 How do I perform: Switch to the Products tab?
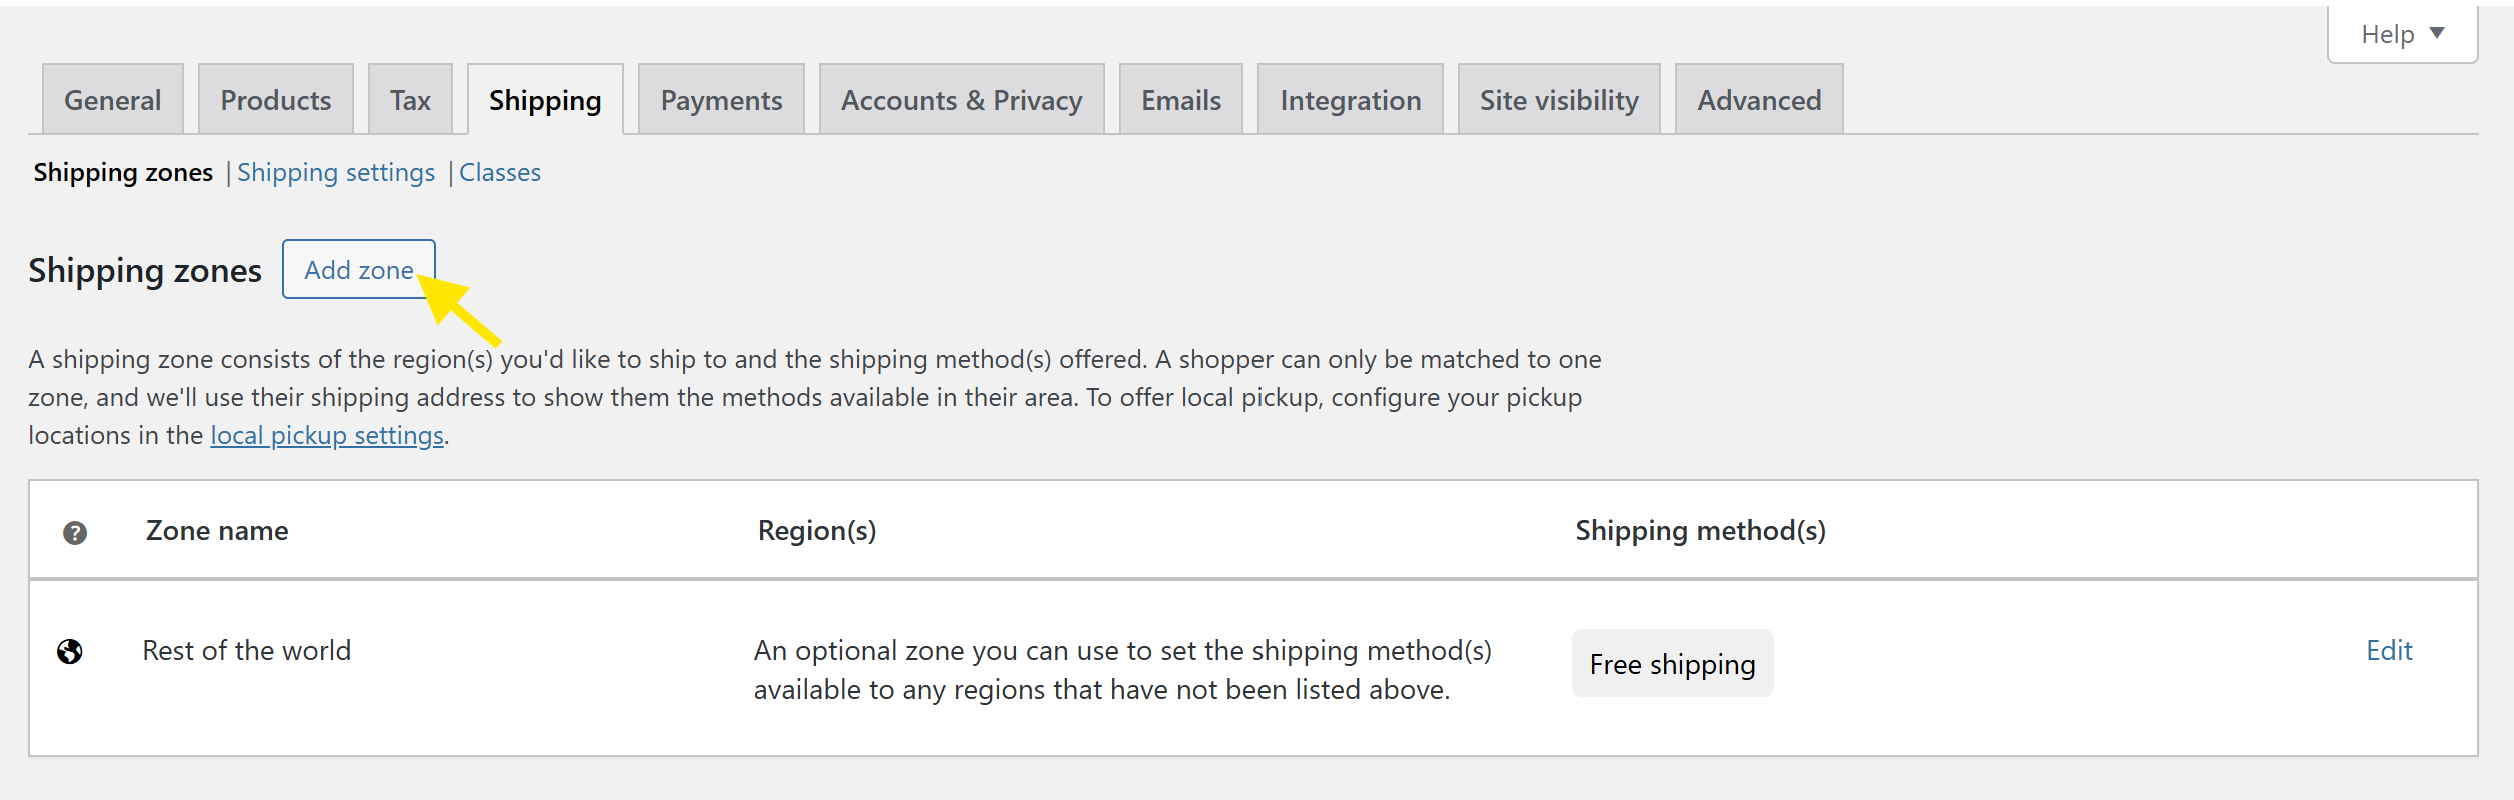[276, 100]
